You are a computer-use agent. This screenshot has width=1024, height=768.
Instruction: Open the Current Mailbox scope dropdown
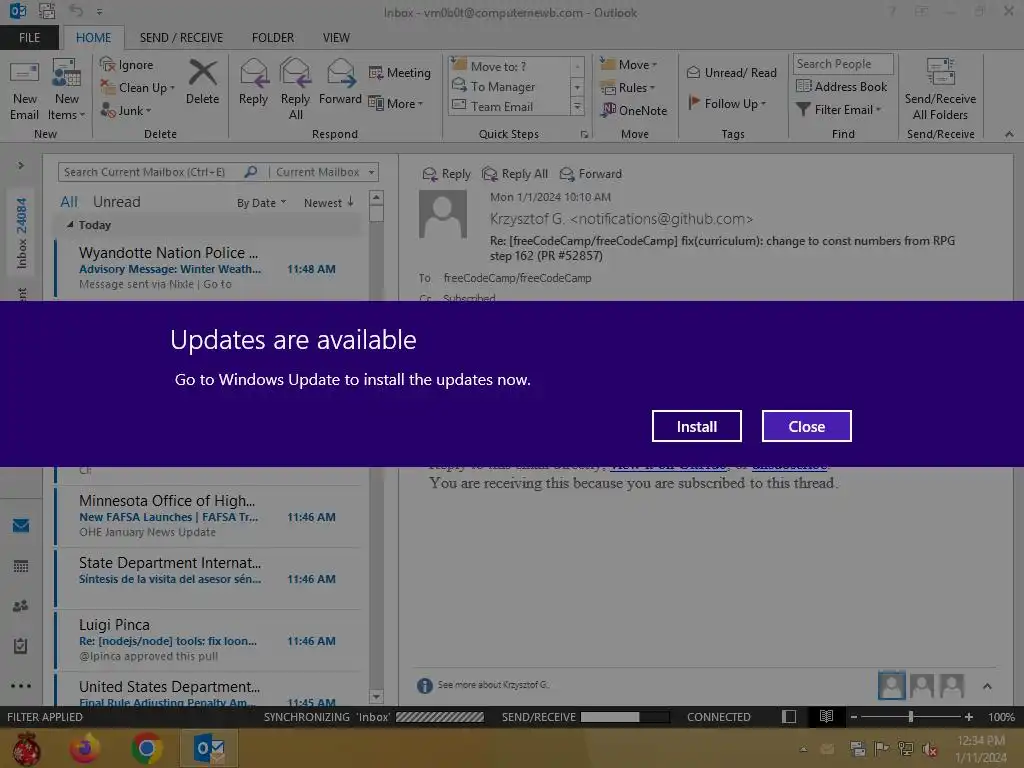click(x=325, y=172)
